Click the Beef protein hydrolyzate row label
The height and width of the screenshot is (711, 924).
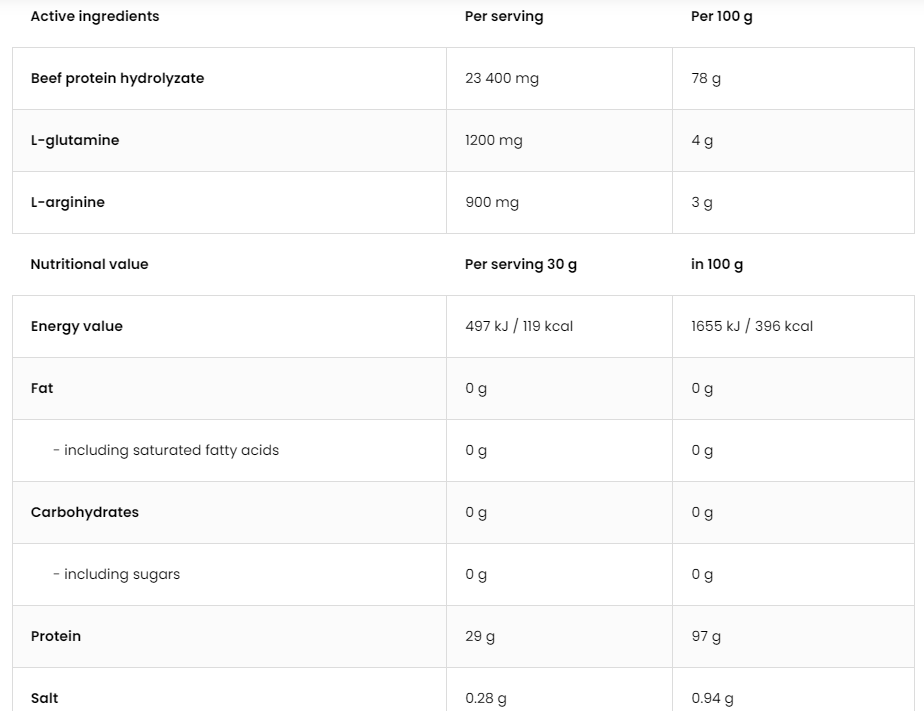tap(117, 78)
